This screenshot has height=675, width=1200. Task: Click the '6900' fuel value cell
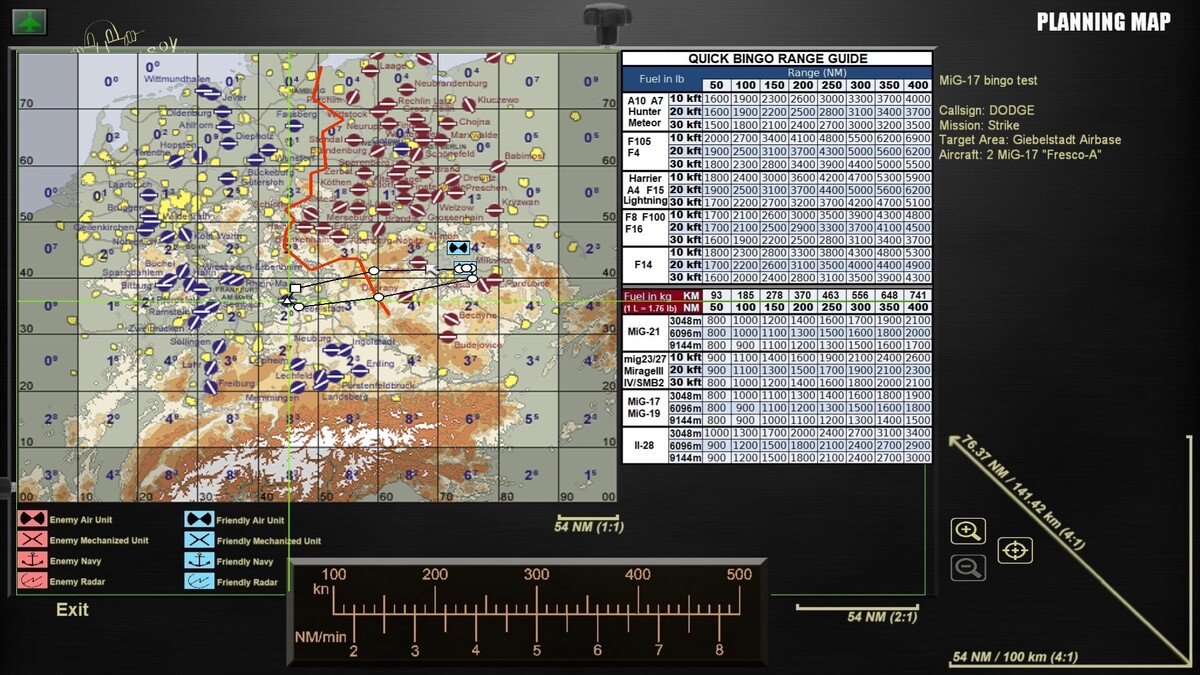[x=917, y=137]
